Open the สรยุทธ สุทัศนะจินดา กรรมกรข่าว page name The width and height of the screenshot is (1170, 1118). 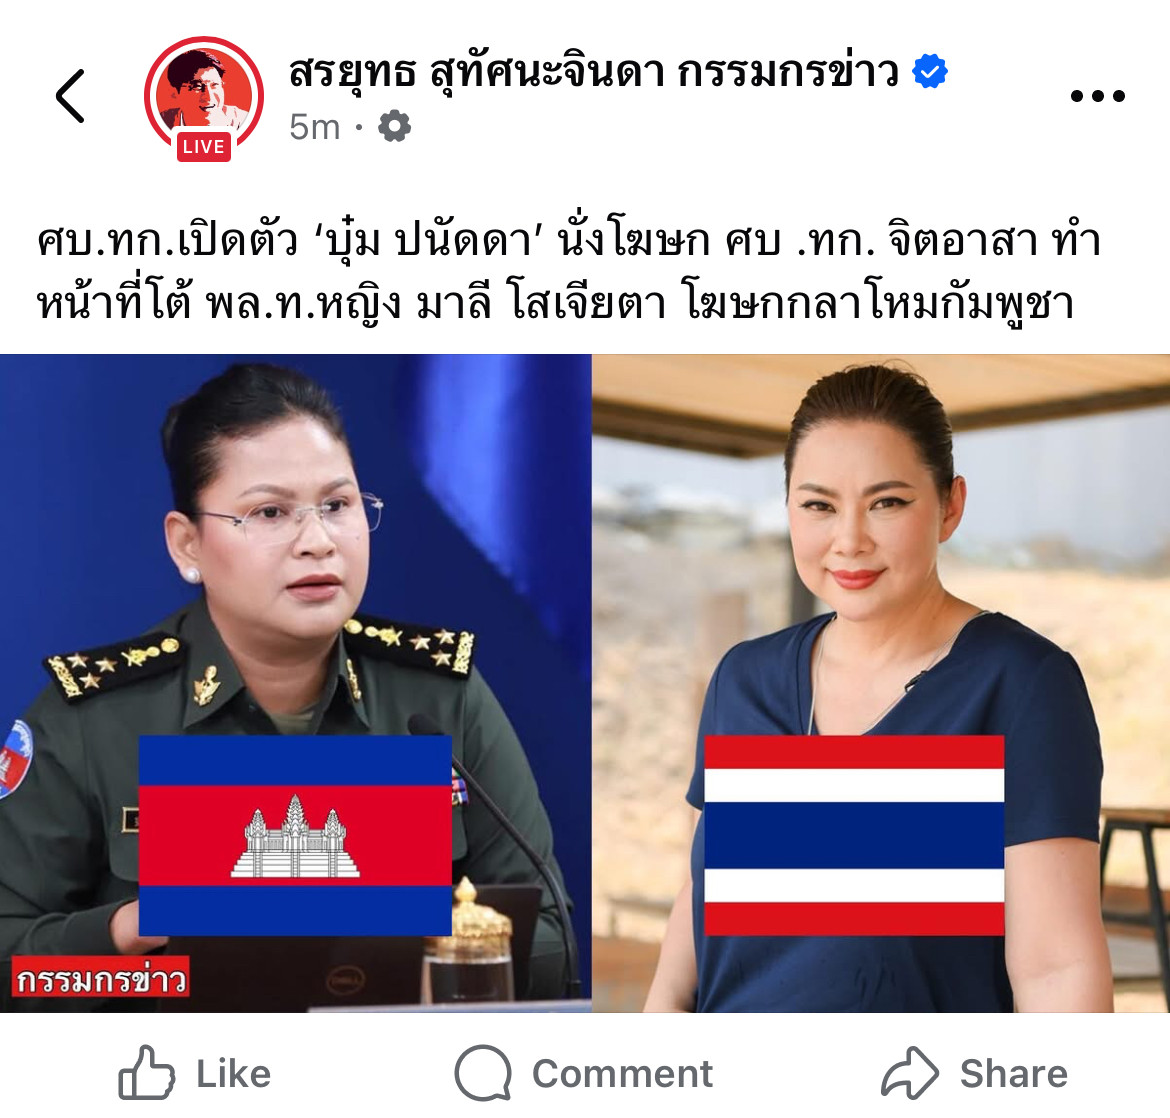594,73
